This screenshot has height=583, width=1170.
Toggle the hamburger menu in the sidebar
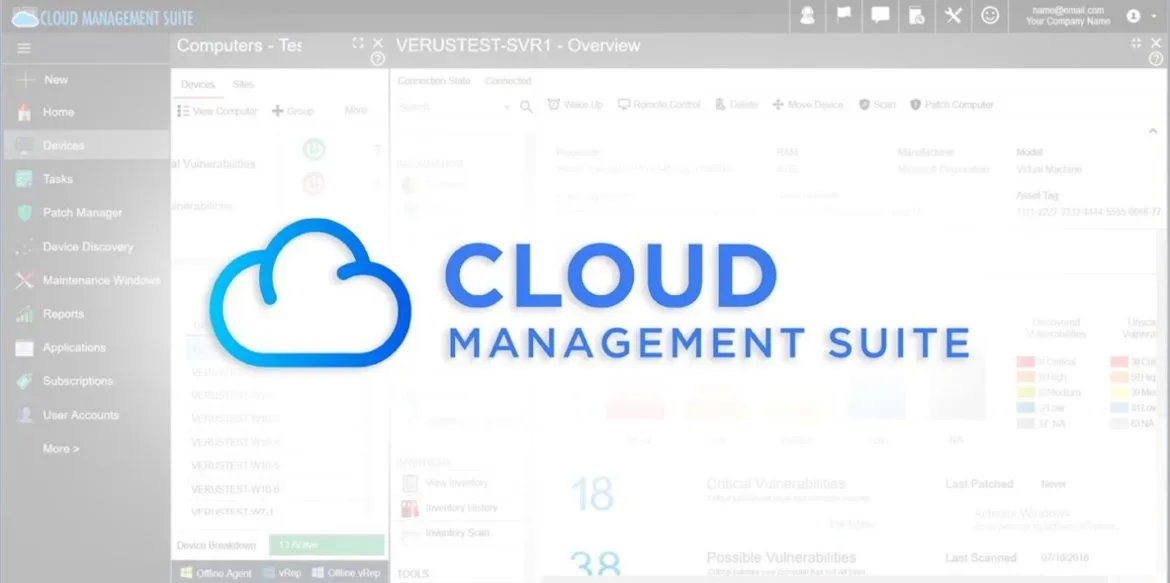(24, 49)
